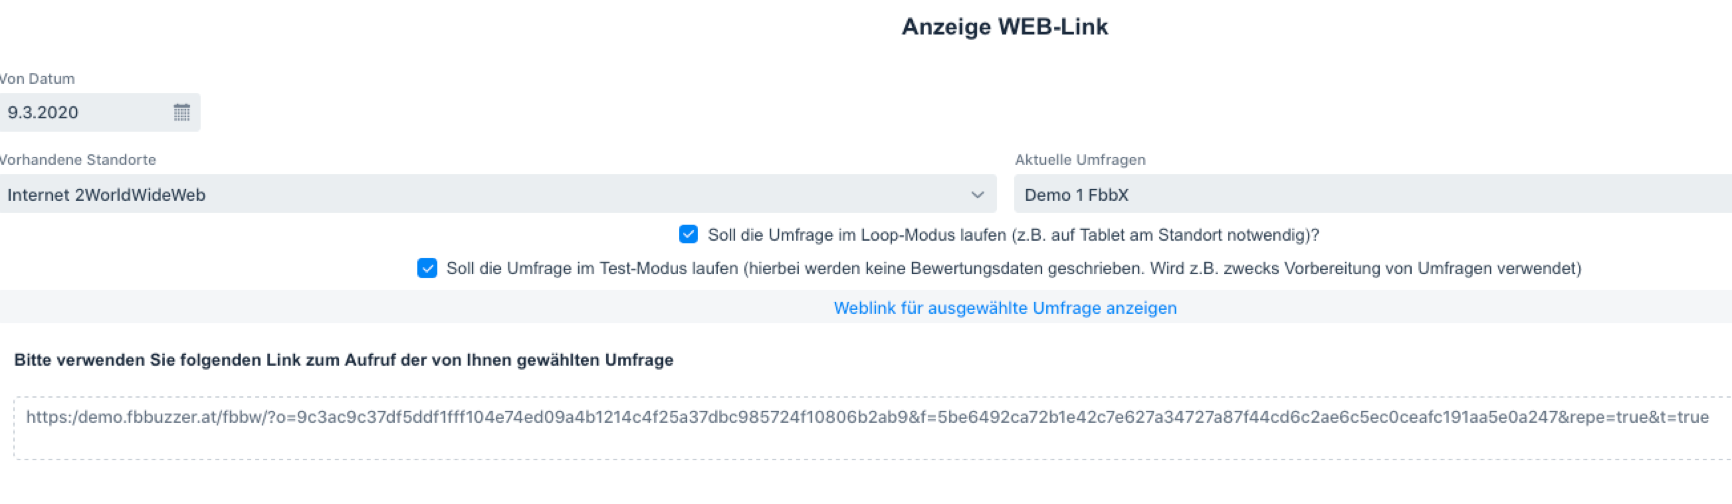
Task: Click the 'Von Datum' field label
Action: 37,79
